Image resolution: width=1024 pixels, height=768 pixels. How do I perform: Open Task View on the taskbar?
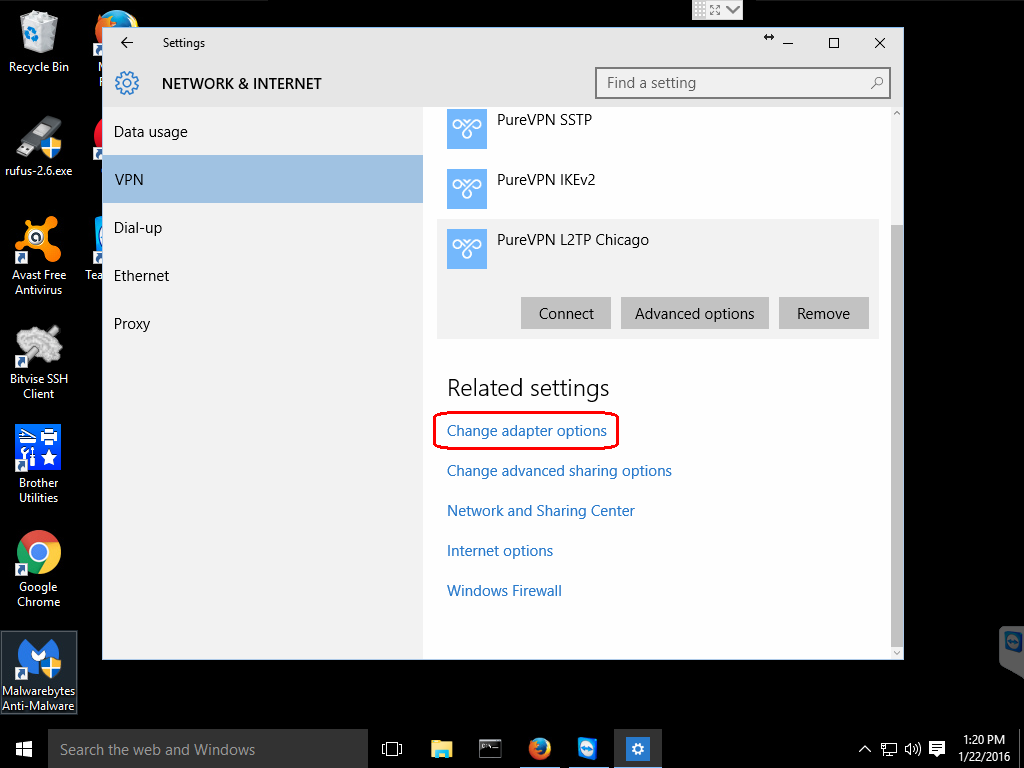tap(392, 748)
